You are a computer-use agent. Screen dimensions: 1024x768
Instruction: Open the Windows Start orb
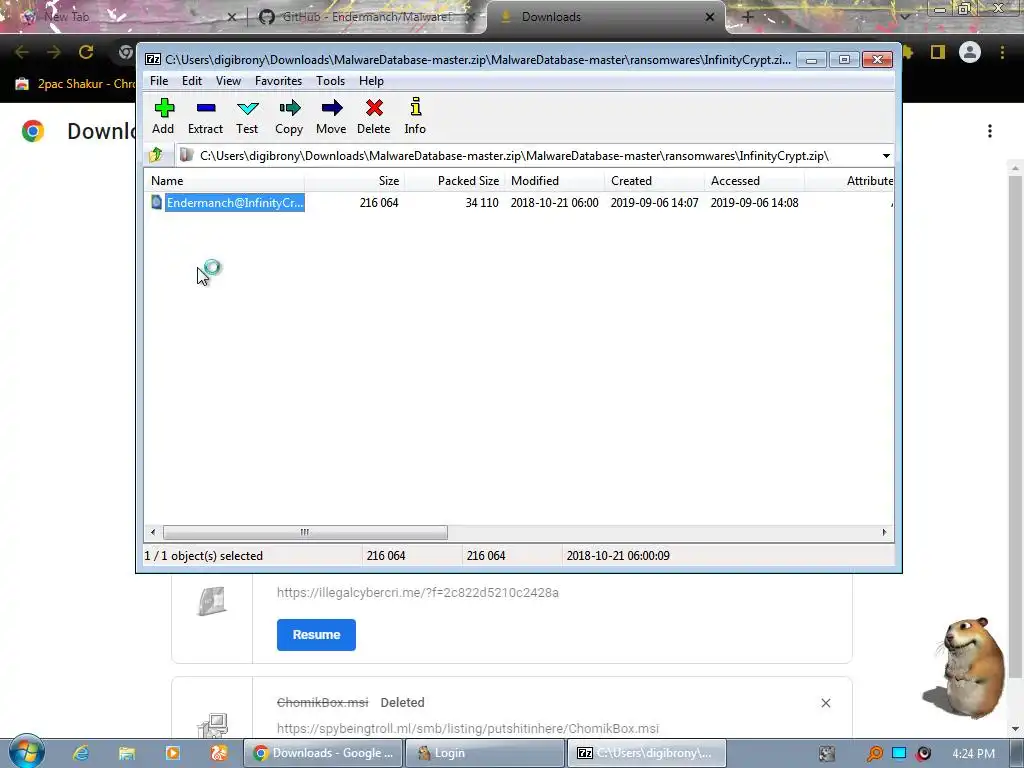tap(26, 751)
